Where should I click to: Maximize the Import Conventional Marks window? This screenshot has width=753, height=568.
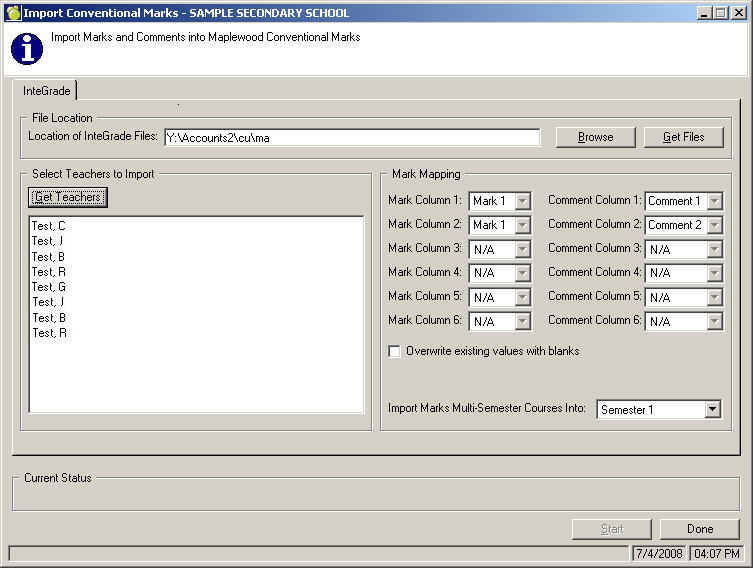click(x=721, y=13)
